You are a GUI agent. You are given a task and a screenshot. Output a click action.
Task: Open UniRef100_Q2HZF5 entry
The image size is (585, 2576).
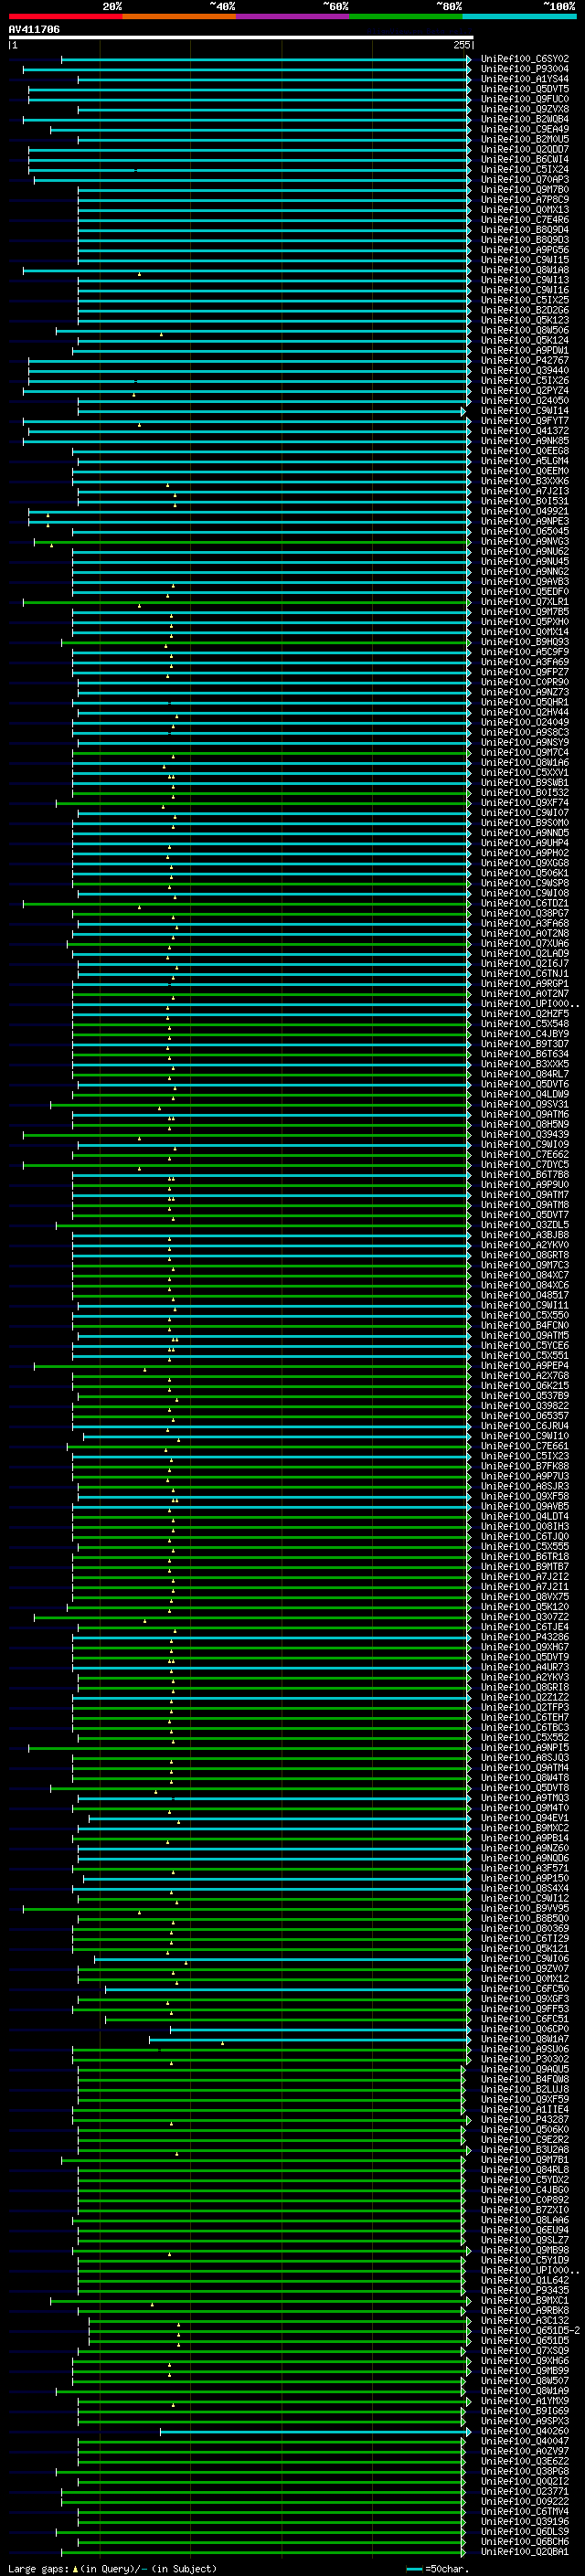(x=524, y=1014)
